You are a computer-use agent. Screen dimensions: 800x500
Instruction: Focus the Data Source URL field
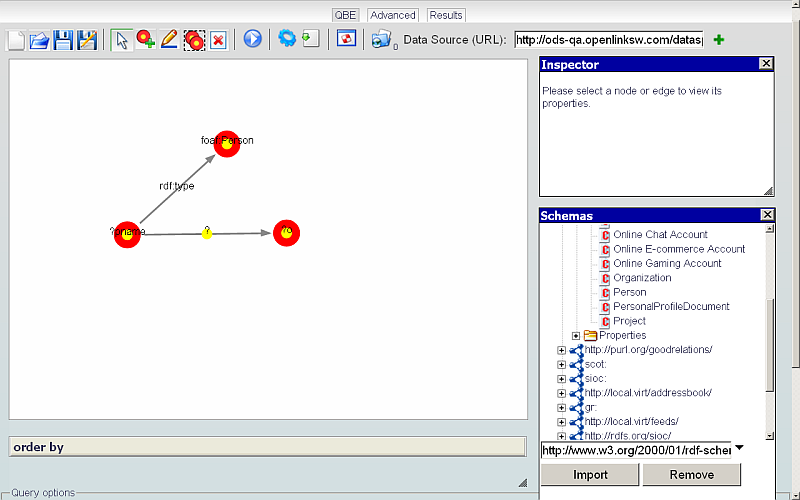tap(609, 40)
